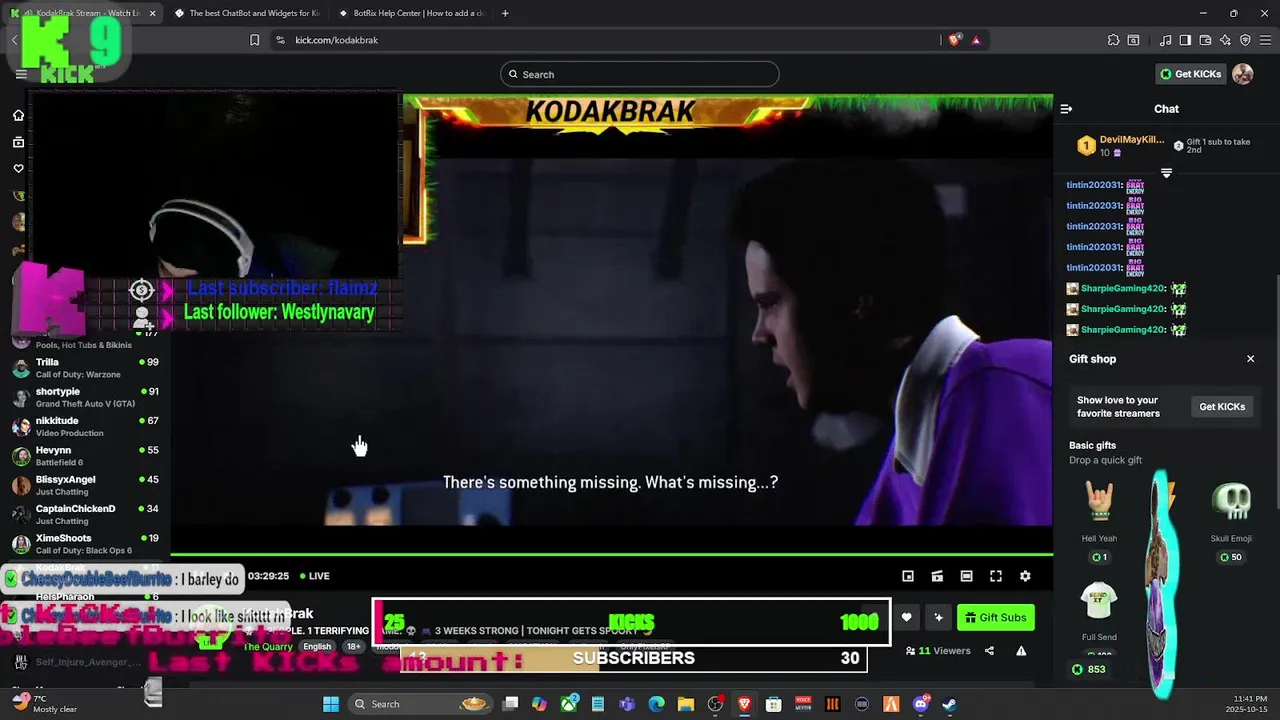Viewport: 1280px width, 720px height.
Task: Focus the Kick Search field
Action: coord(640,74)
